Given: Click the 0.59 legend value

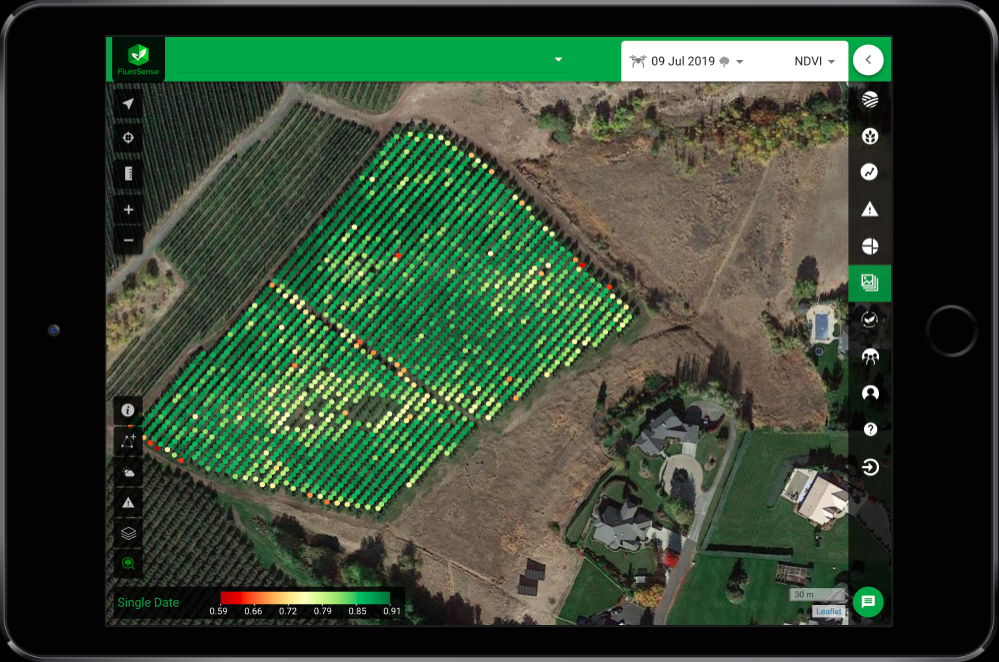Looking at the screenshot, I should [219, 611].
